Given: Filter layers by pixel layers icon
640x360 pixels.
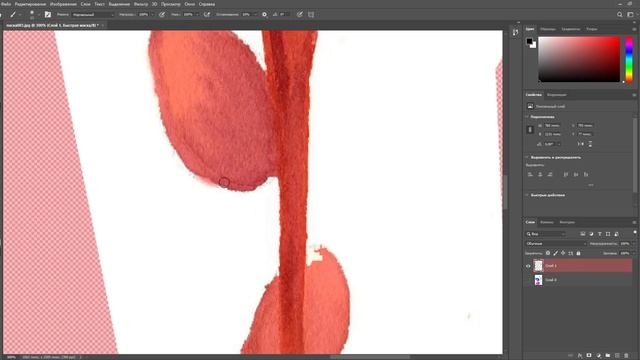Looking at the screenshot, I should [583, 234].
